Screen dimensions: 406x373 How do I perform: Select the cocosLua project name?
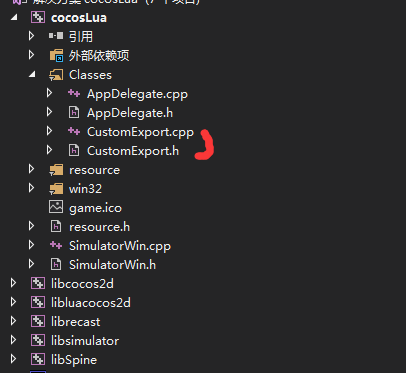coord(79,18)
